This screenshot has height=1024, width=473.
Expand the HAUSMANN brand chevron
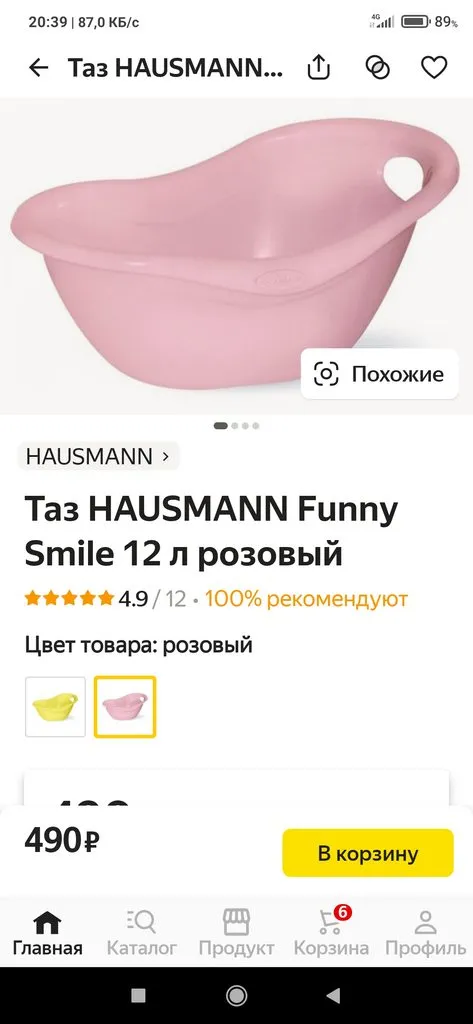click(165, 456)
